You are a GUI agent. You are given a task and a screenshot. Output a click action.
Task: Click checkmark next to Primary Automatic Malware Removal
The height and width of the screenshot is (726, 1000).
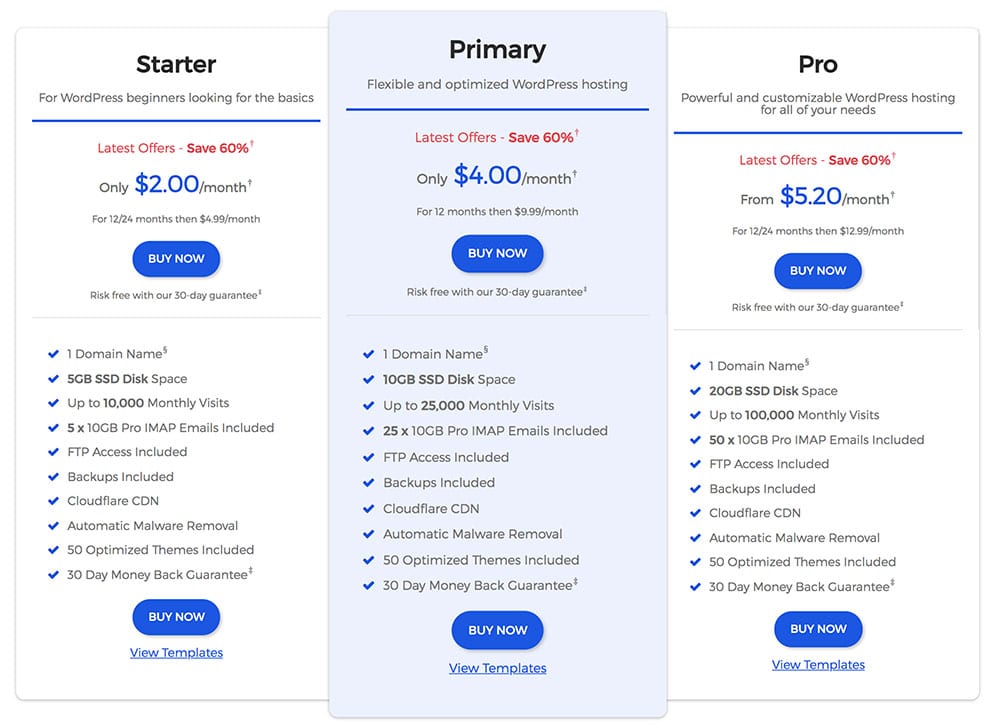[368, 535]
